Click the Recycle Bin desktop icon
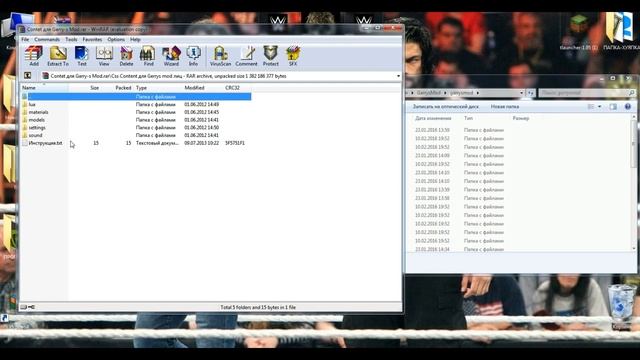 pyautogui.click(x=622, y=307)
